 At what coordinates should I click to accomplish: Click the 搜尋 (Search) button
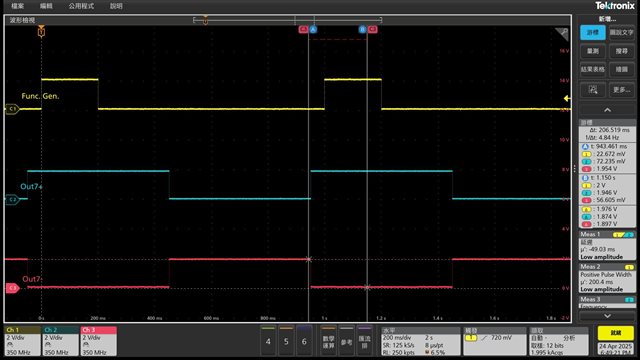(622, 51)
